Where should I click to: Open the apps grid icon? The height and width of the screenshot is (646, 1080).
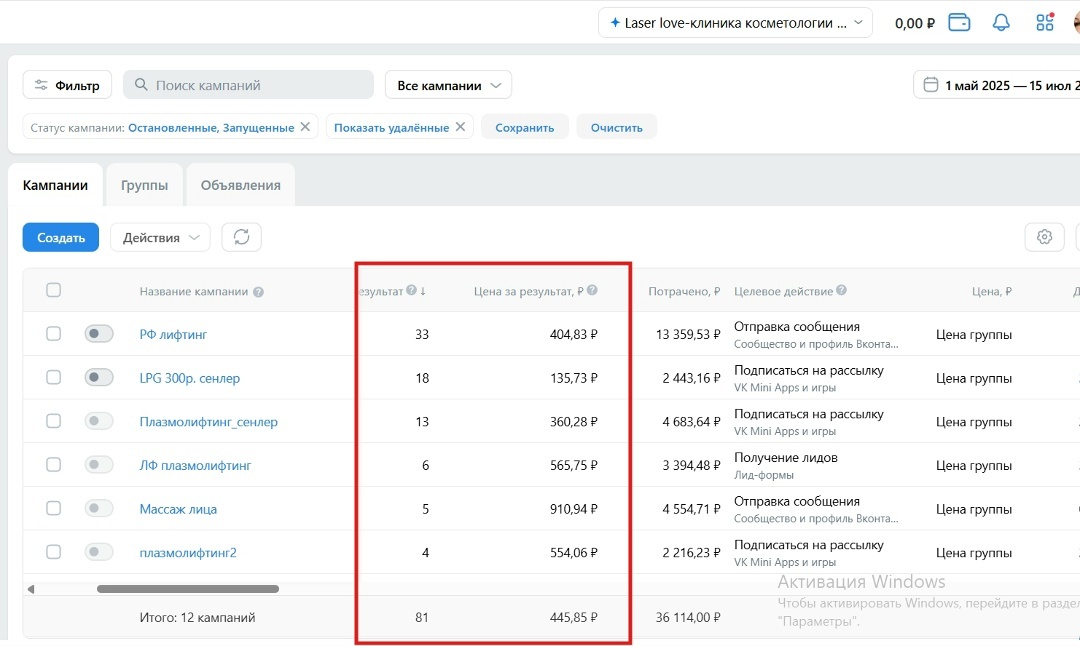1045,23
